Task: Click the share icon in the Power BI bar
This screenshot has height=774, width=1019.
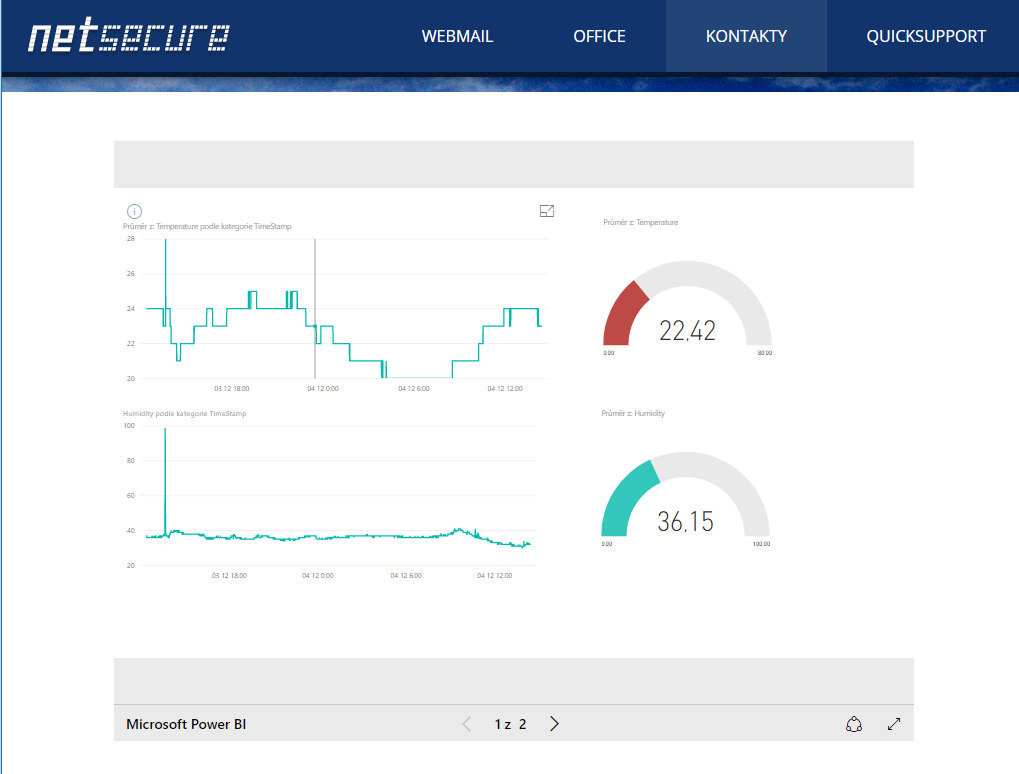Action: [x=854, y=723]
